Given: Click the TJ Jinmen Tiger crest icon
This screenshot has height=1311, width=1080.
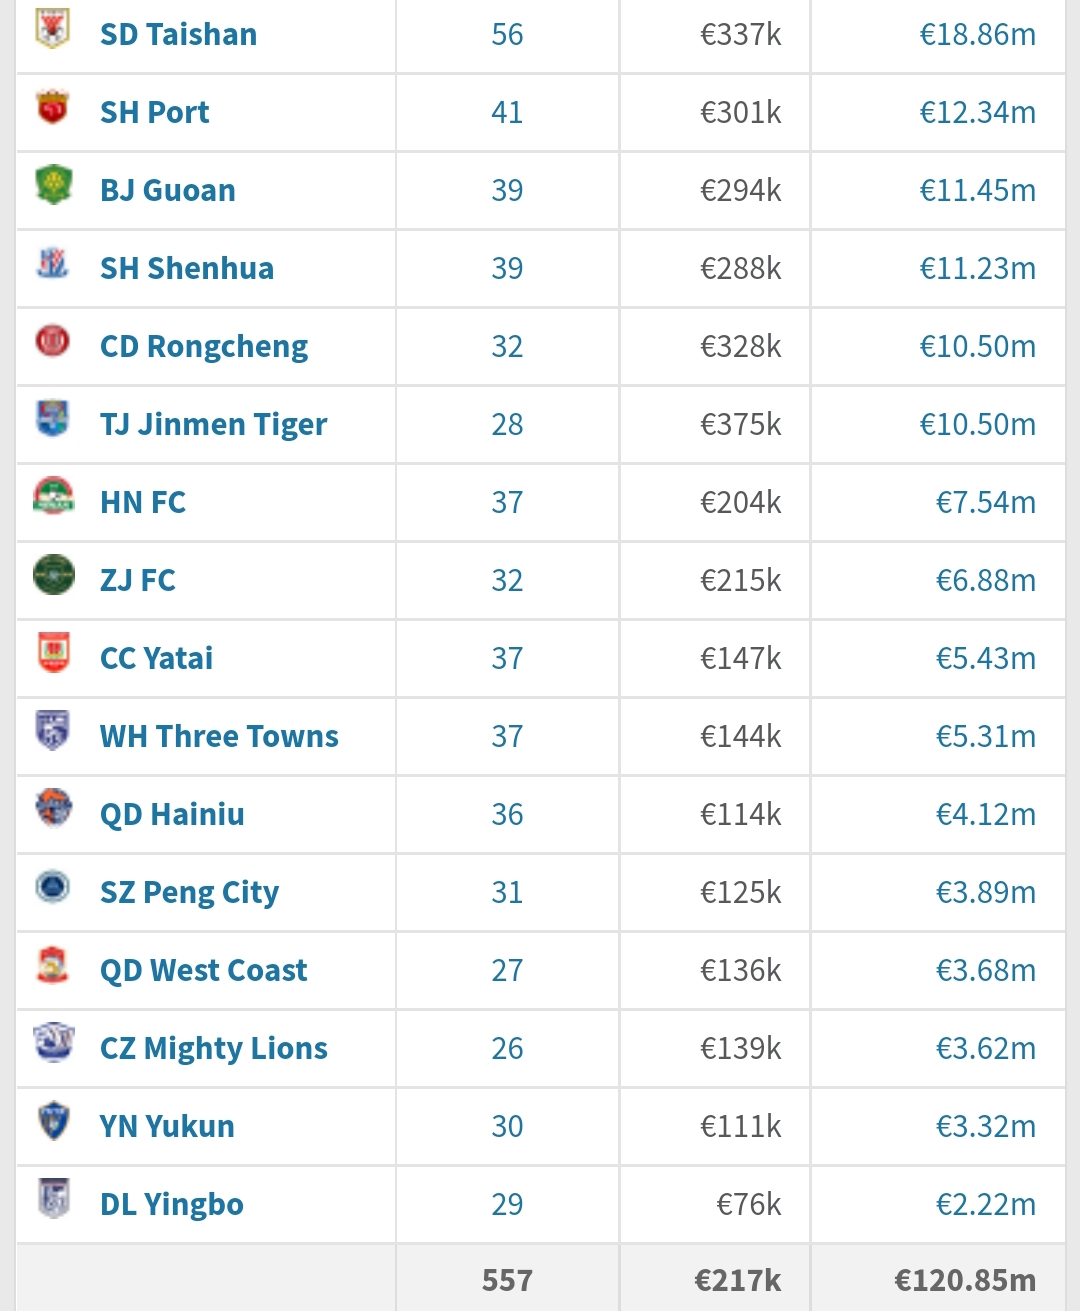Looking at the screenshot, I should [53, 419].
